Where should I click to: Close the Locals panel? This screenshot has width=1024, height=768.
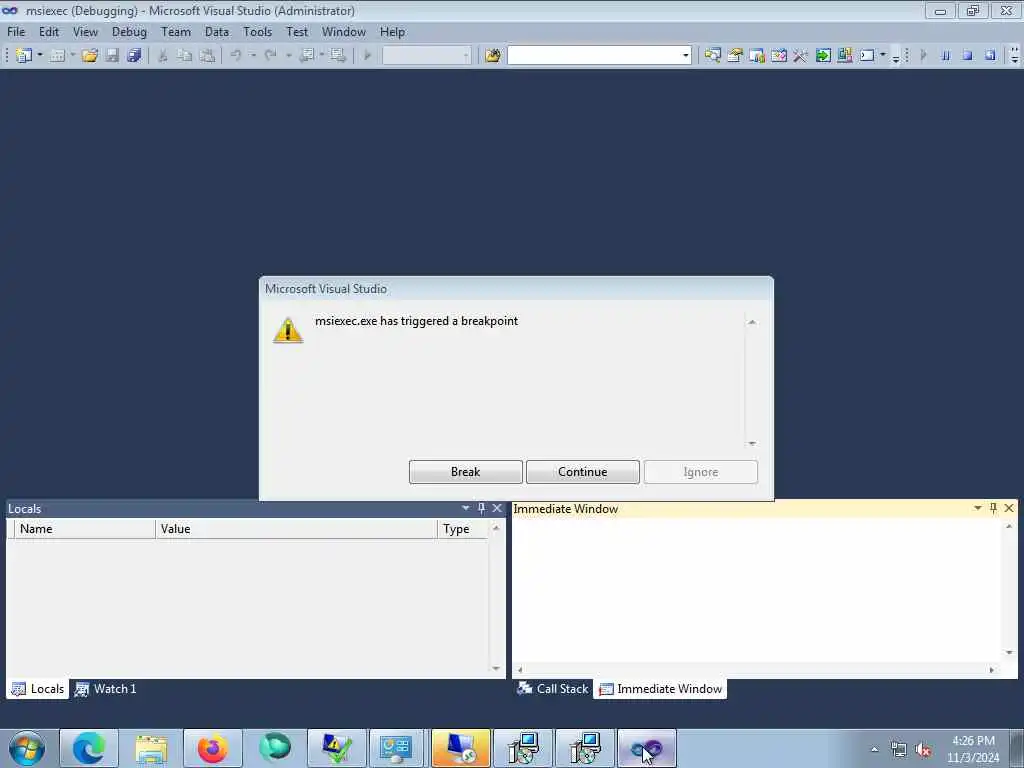[497, 508]
